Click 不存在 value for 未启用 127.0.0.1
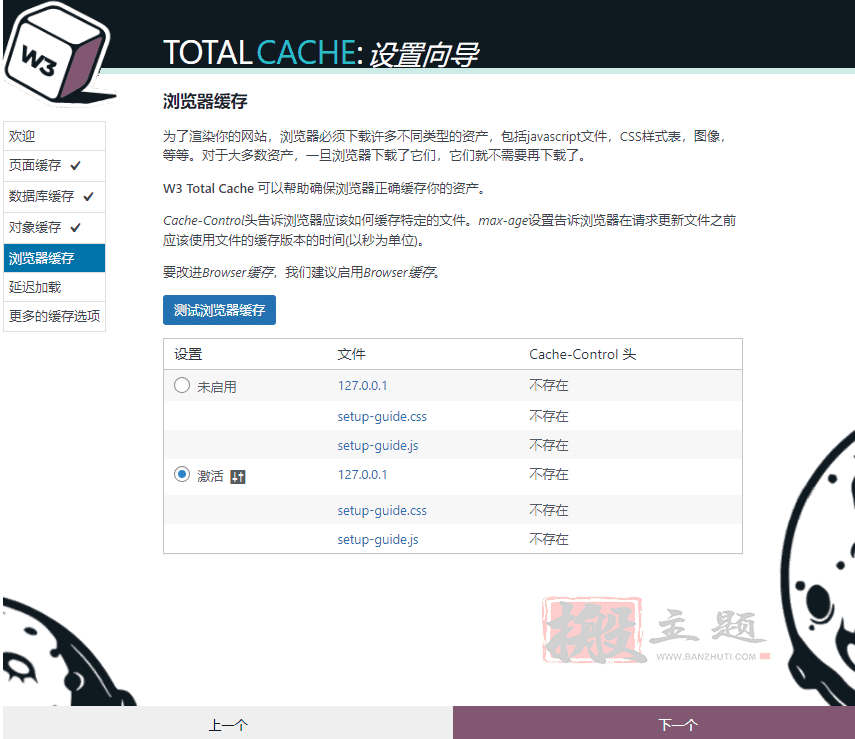This screenshot has height=739, width=855. (x=549, y=386)
